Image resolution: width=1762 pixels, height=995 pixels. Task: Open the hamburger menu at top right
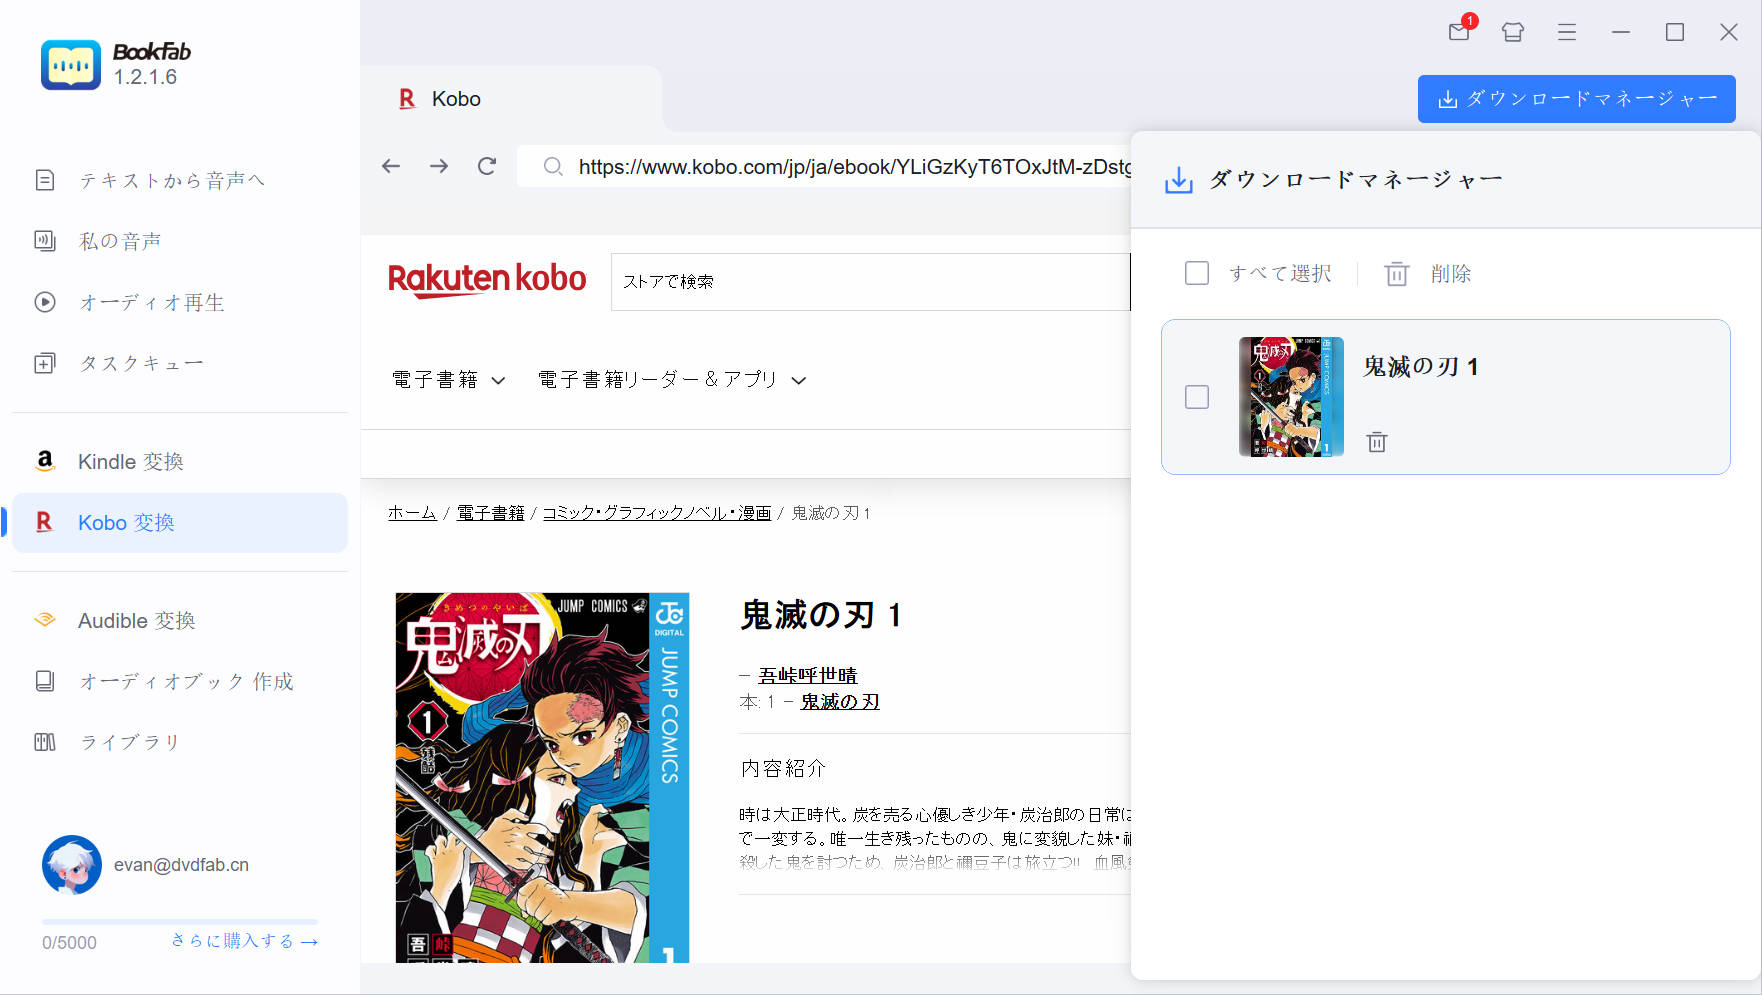(x=1566, y=32)
